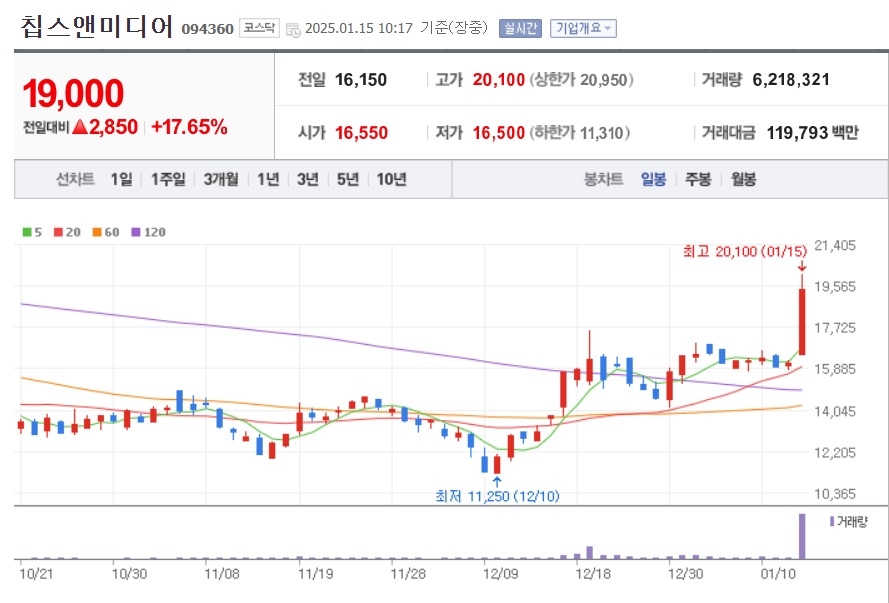Screen dimensions: 889x603
Task: Show the 3년 line chart
Action: coord(308,180)
